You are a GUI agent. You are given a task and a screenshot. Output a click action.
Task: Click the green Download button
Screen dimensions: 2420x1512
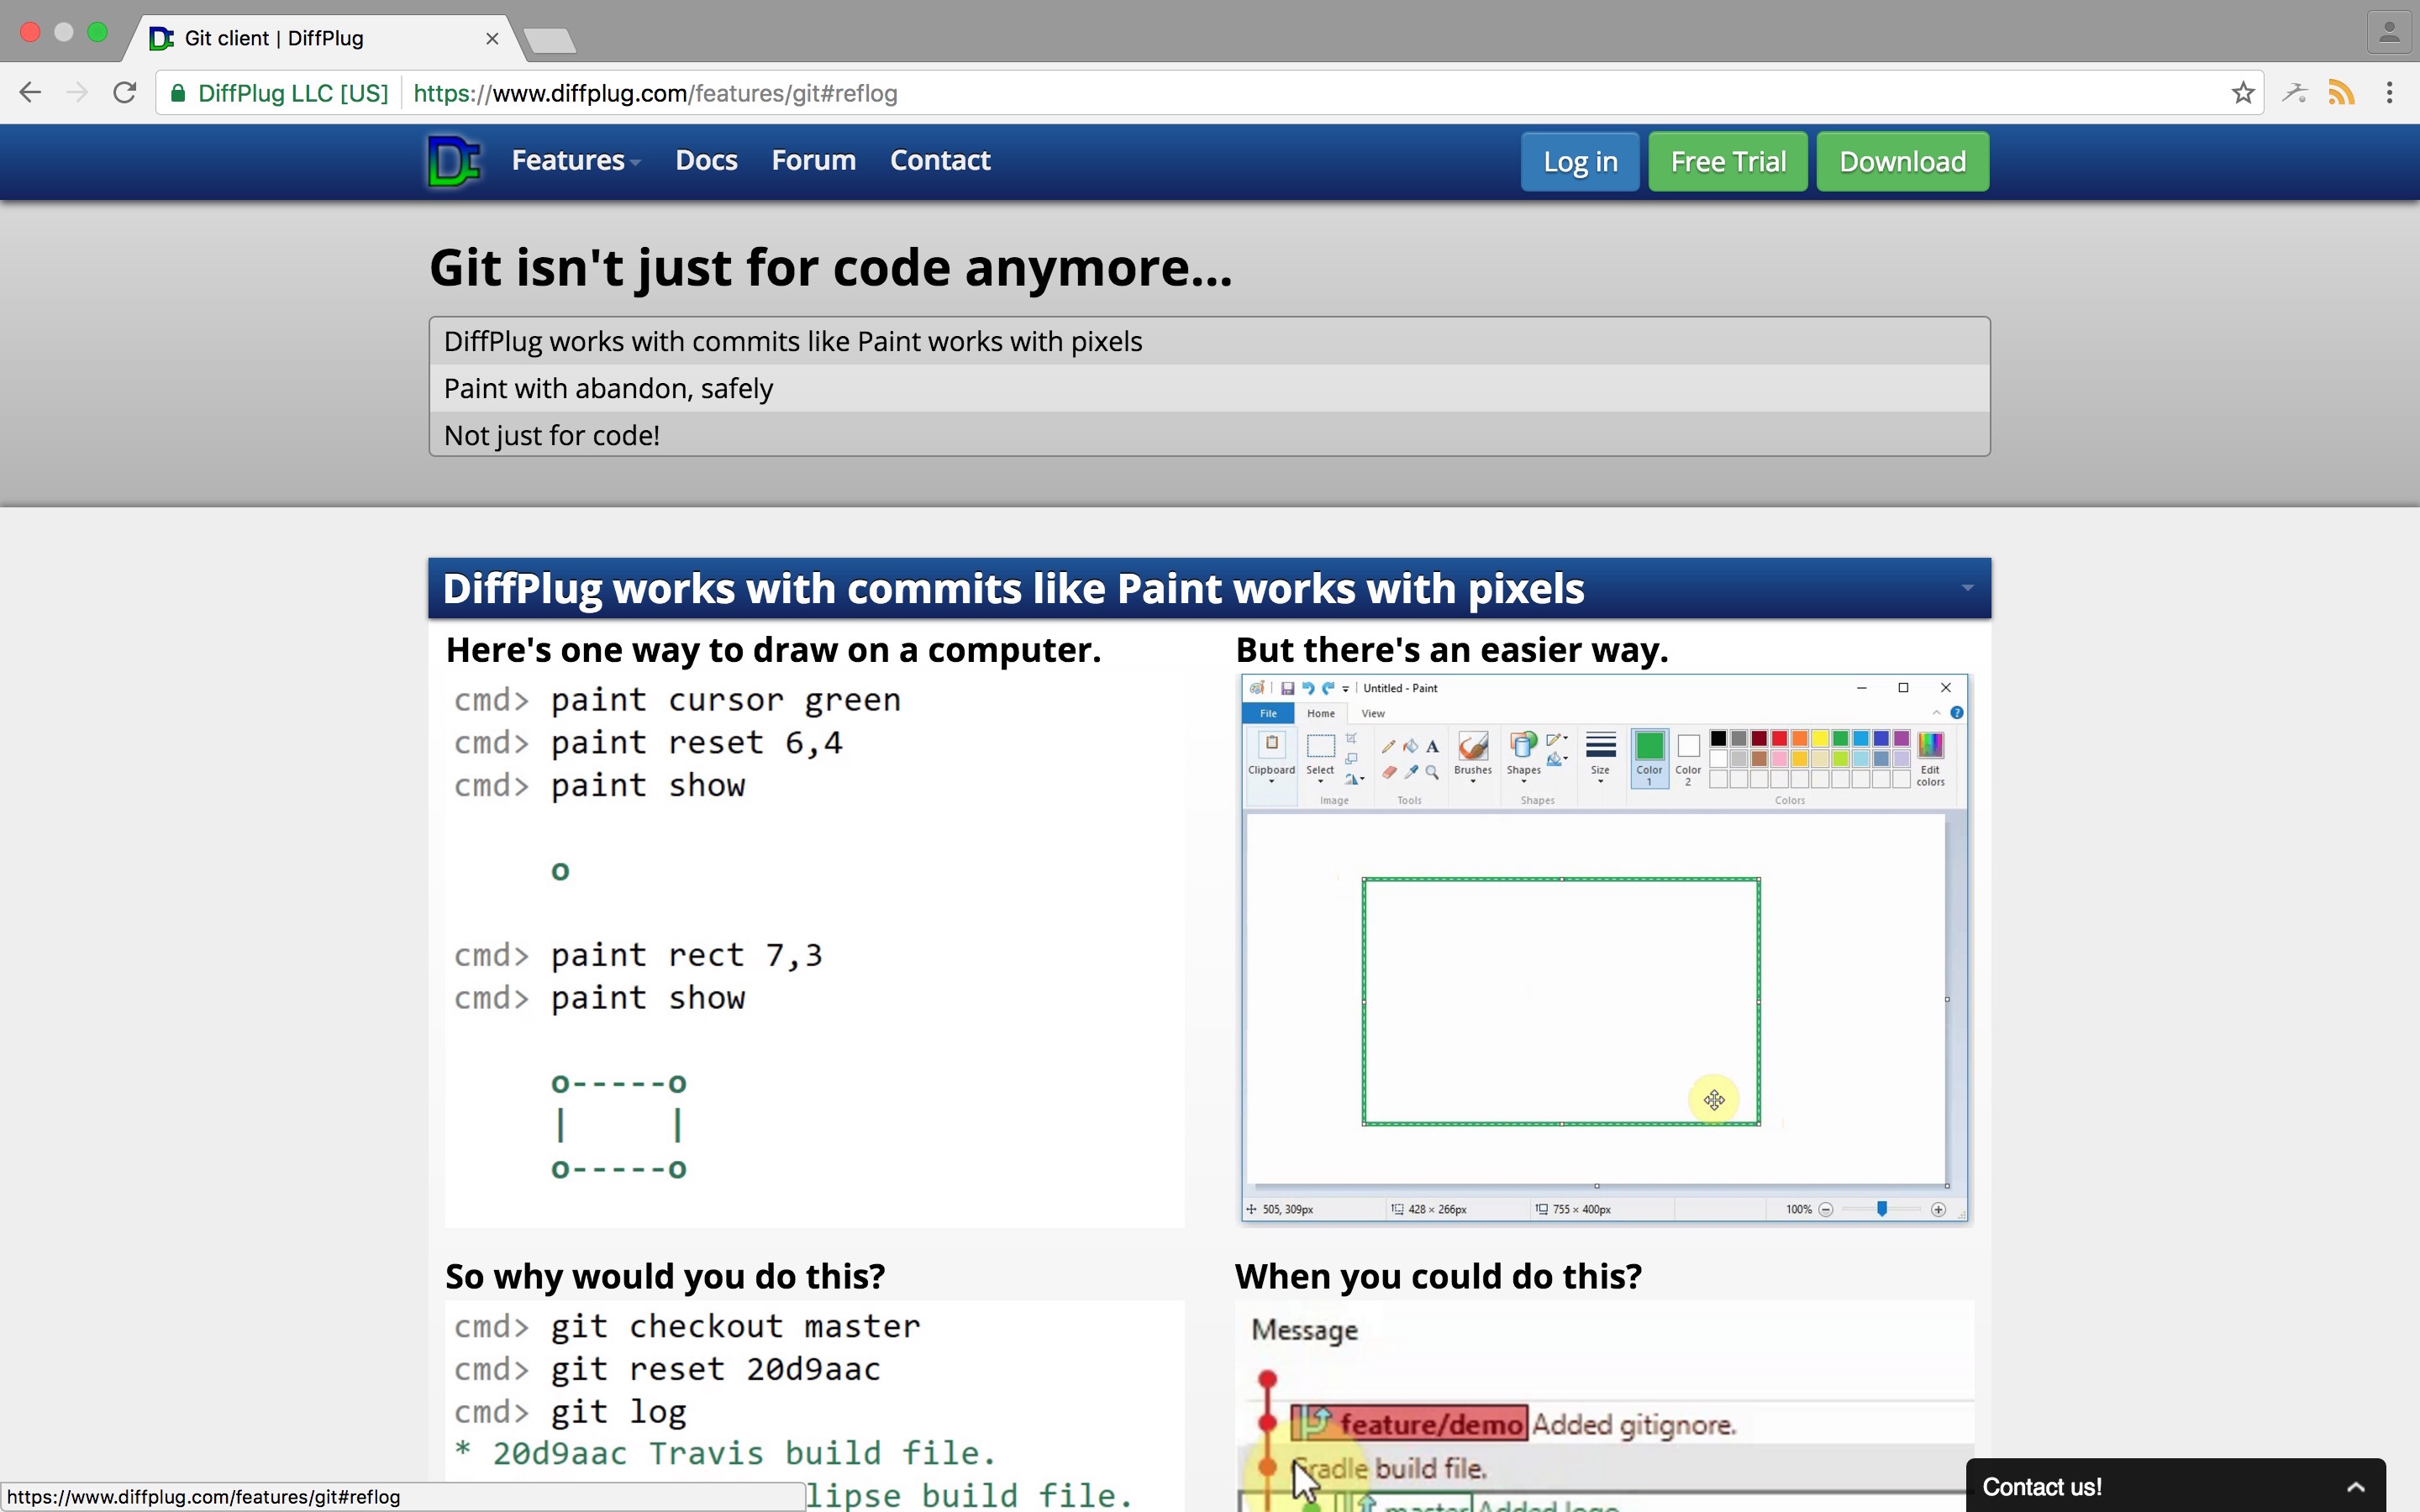[x=1902, y=161]
